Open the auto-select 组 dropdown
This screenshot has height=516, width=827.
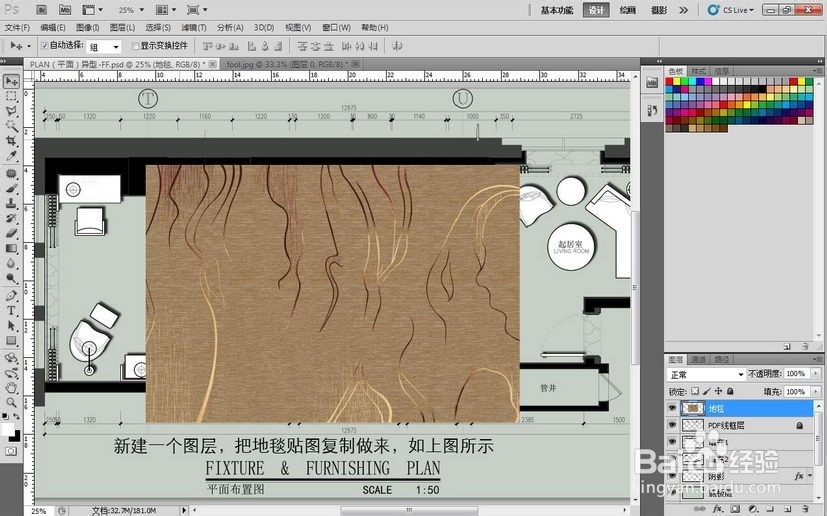point(104,47)
